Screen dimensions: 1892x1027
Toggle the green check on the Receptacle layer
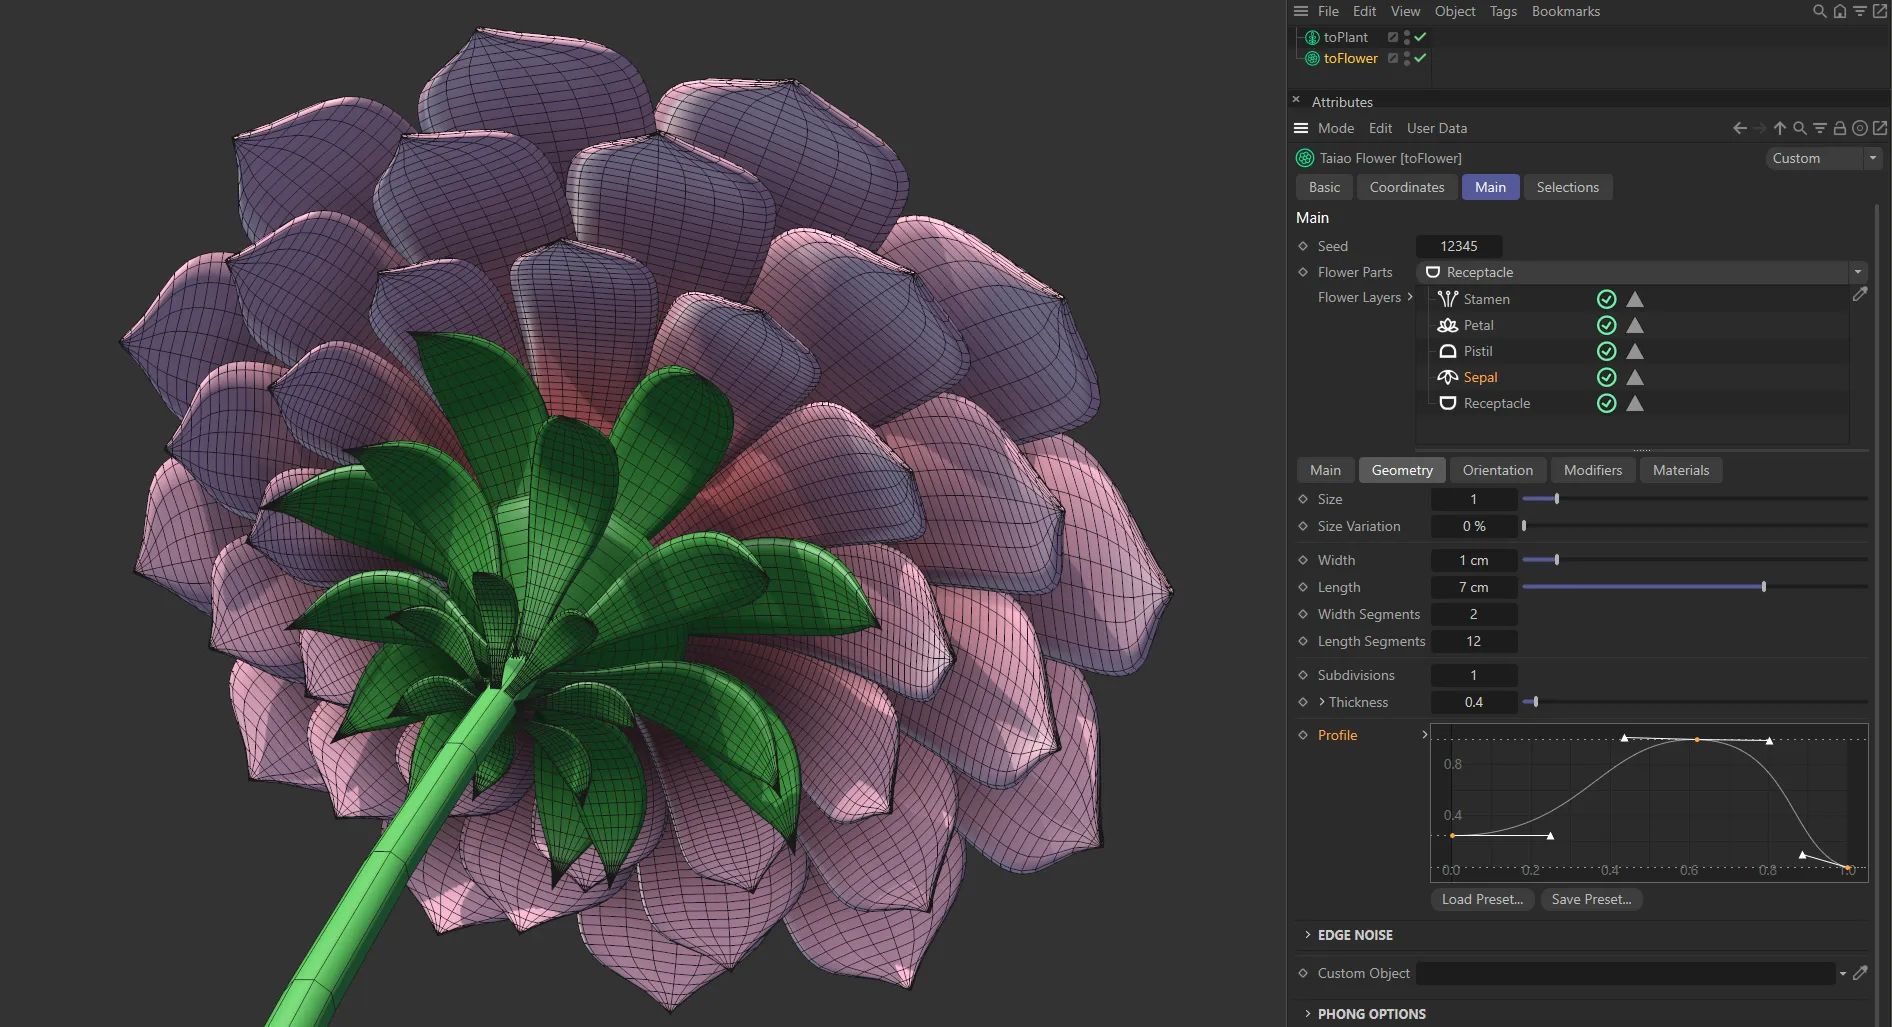tap(1606, 403)
